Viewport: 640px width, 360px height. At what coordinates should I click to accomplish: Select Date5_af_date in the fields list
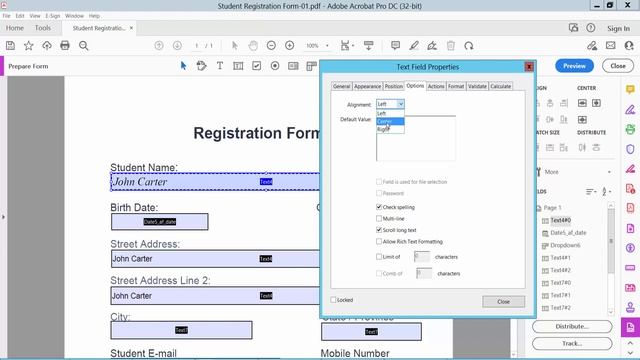pyautogui.click(x=568, y=233)
